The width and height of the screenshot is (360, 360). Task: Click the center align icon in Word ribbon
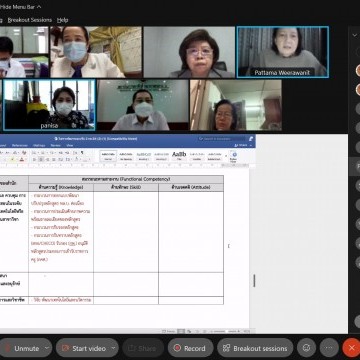tap(41, 160)
